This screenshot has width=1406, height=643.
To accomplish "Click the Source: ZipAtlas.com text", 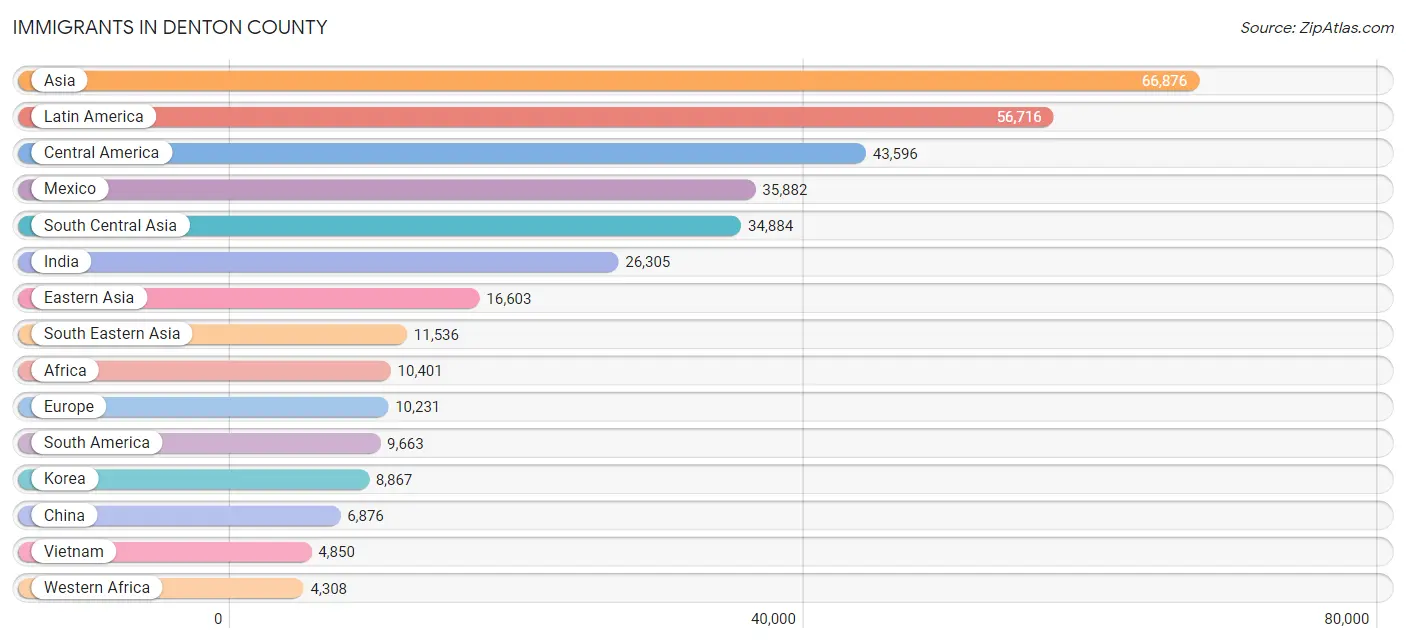I will click(x=1317, y=28).
